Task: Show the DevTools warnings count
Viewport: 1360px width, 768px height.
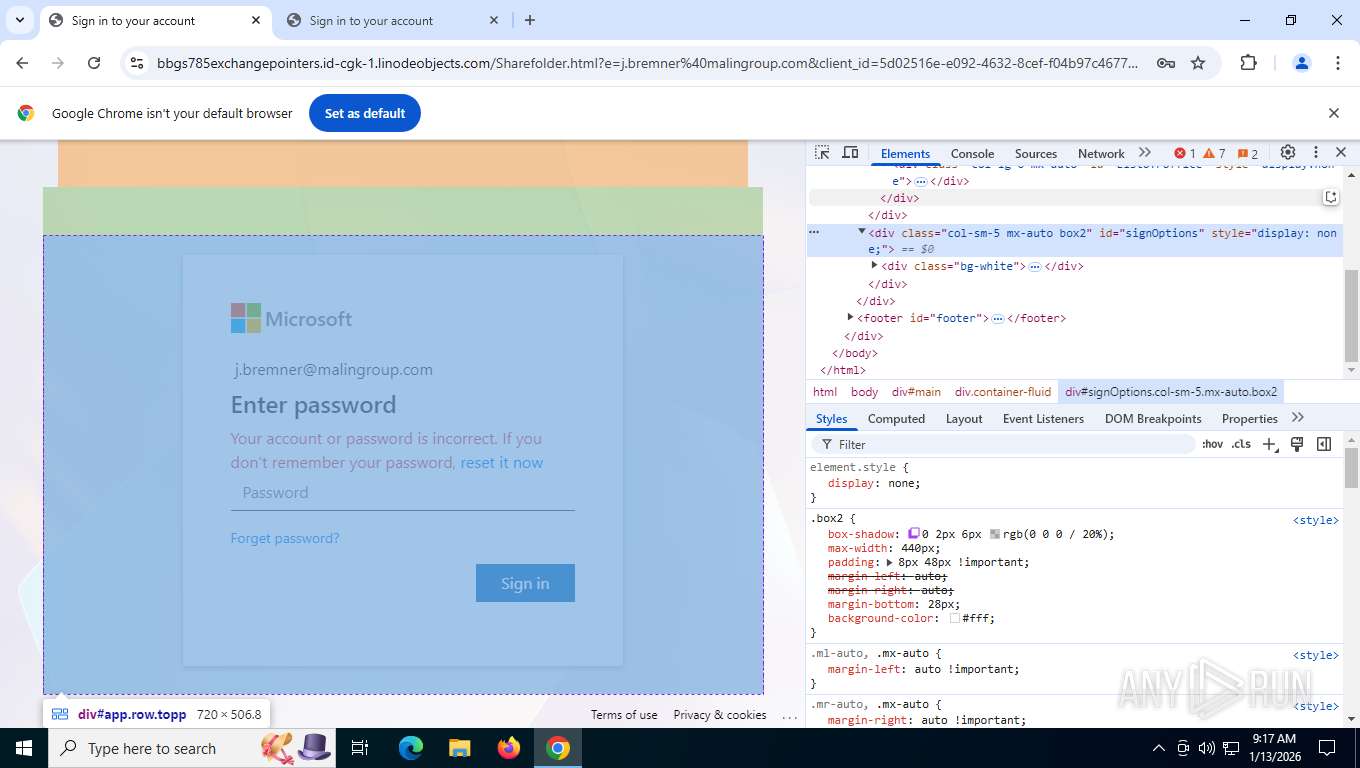Action: 1214,153
